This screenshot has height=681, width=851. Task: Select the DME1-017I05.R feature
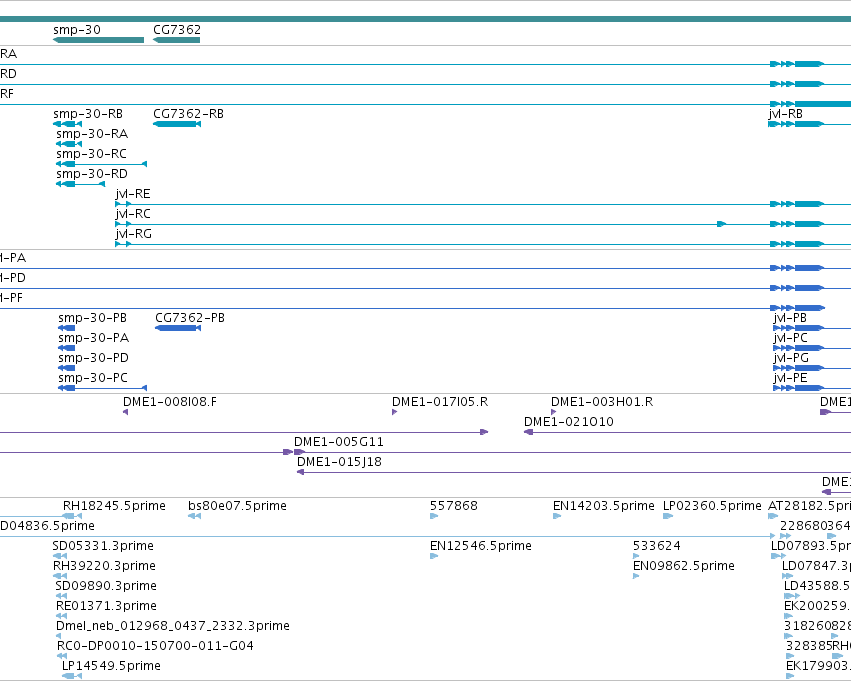click(x=395, y=412)
